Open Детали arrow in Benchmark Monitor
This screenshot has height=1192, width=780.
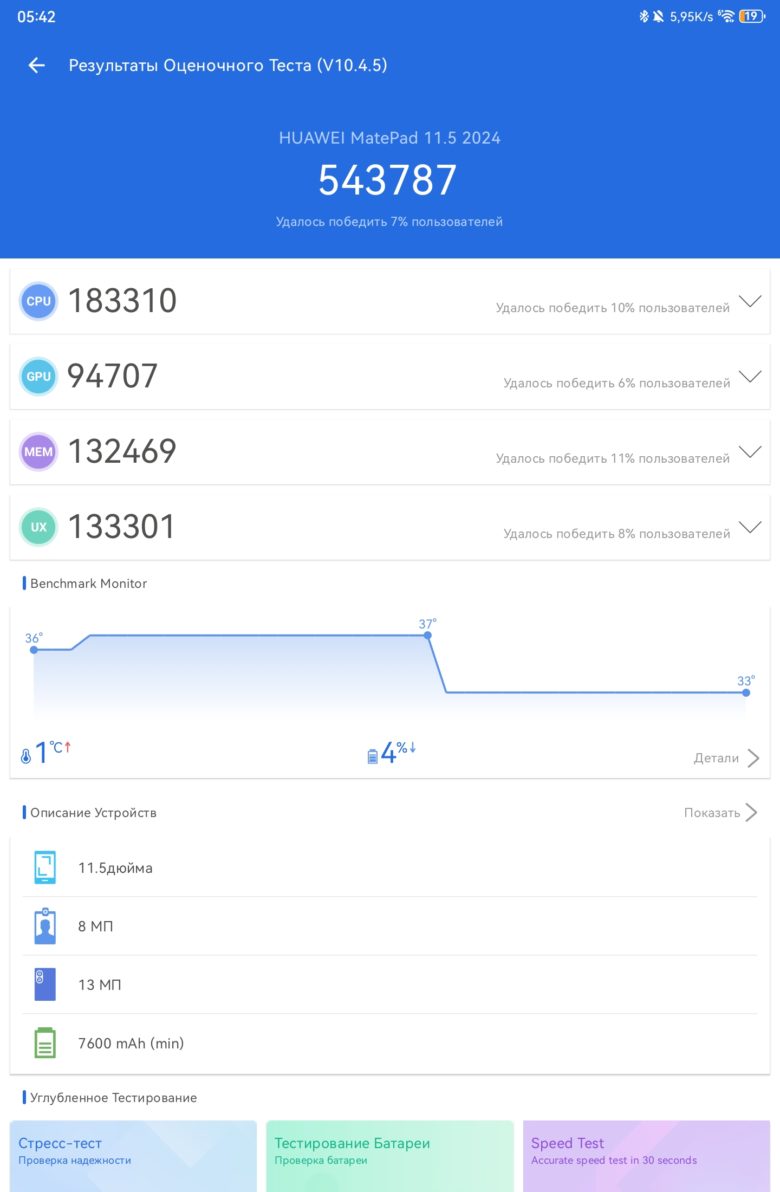click(x=753, y=758)
